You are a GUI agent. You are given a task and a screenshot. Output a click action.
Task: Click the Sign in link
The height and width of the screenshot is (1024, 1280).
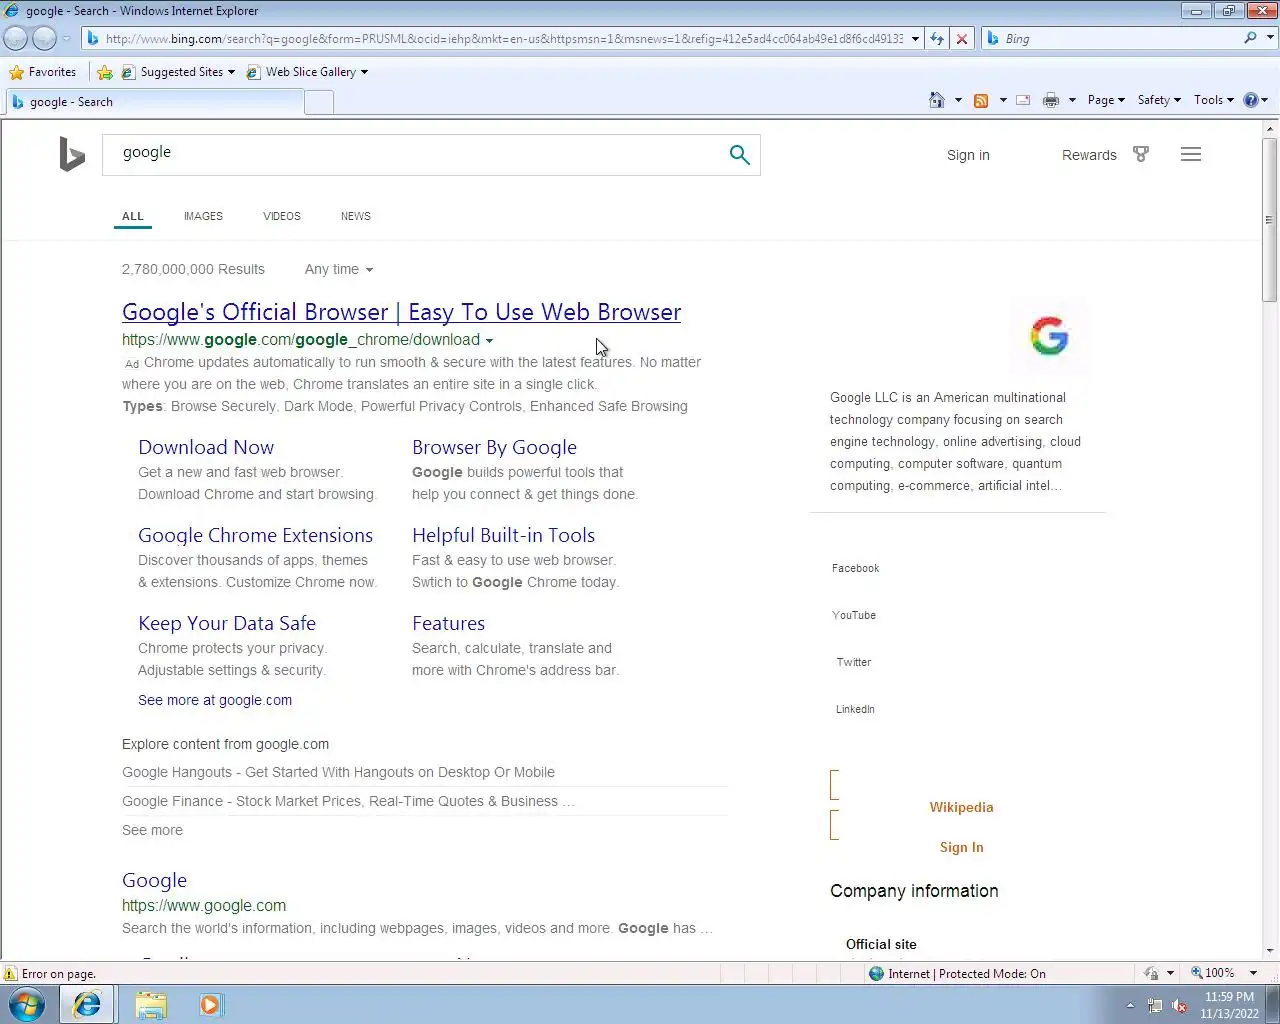click(968, 155)
